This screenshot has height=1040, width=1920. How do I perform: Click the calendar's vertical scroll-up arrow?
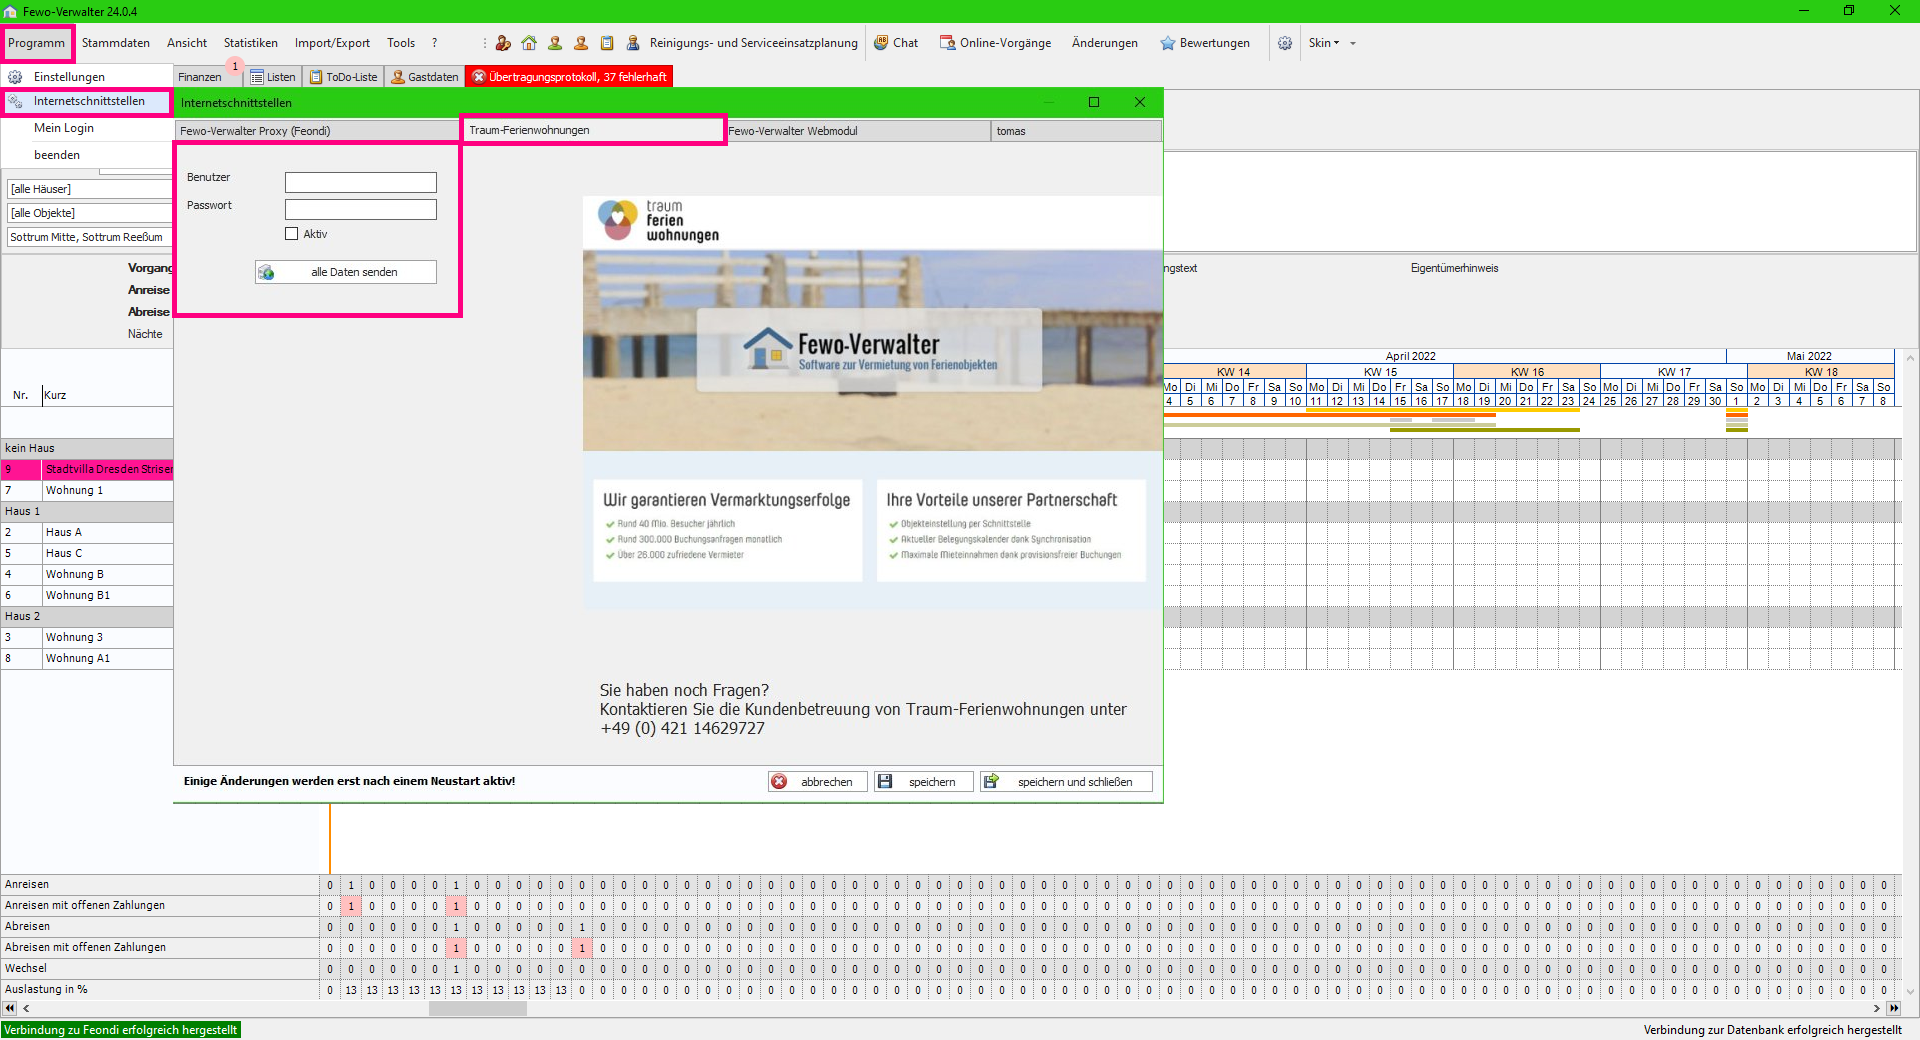click(x=1910, y=357)
